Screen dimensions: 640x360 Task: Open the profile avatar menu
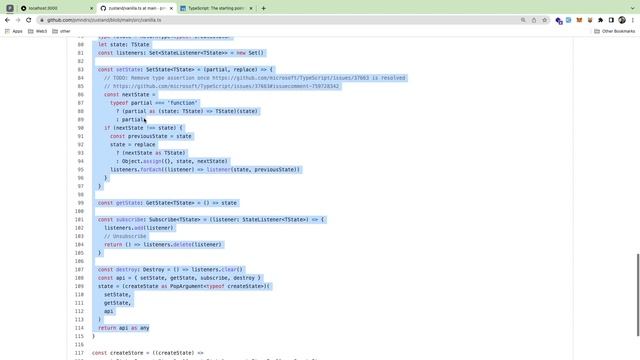click(622, 20)
